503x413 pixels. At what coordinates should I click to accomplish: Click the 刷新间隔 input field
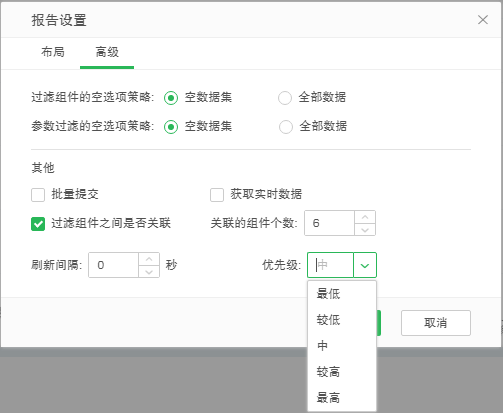tap(113, 265)
